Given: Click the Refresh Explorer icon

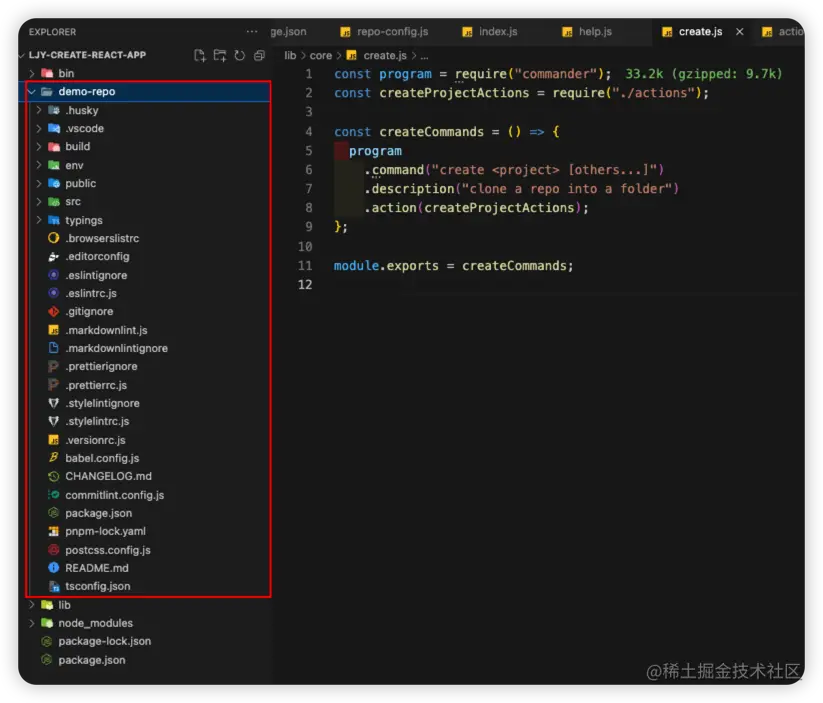Looking at the screenshot, I should [239, 56].
